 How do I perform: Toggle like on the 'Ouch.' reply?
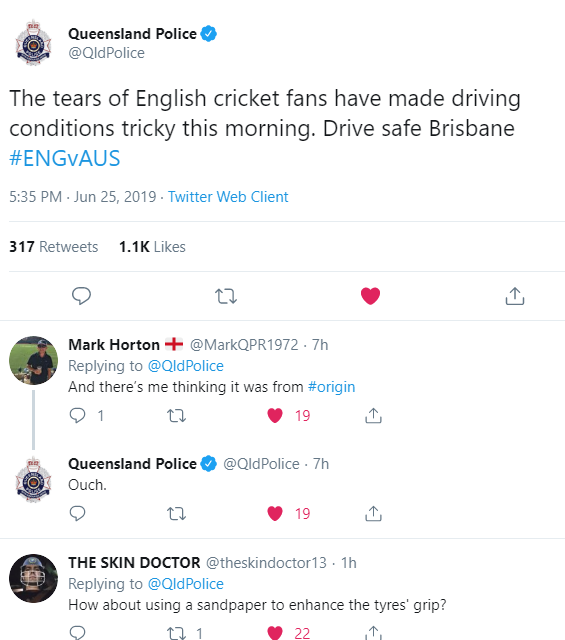pyautogui.click(x=275, y=513)
